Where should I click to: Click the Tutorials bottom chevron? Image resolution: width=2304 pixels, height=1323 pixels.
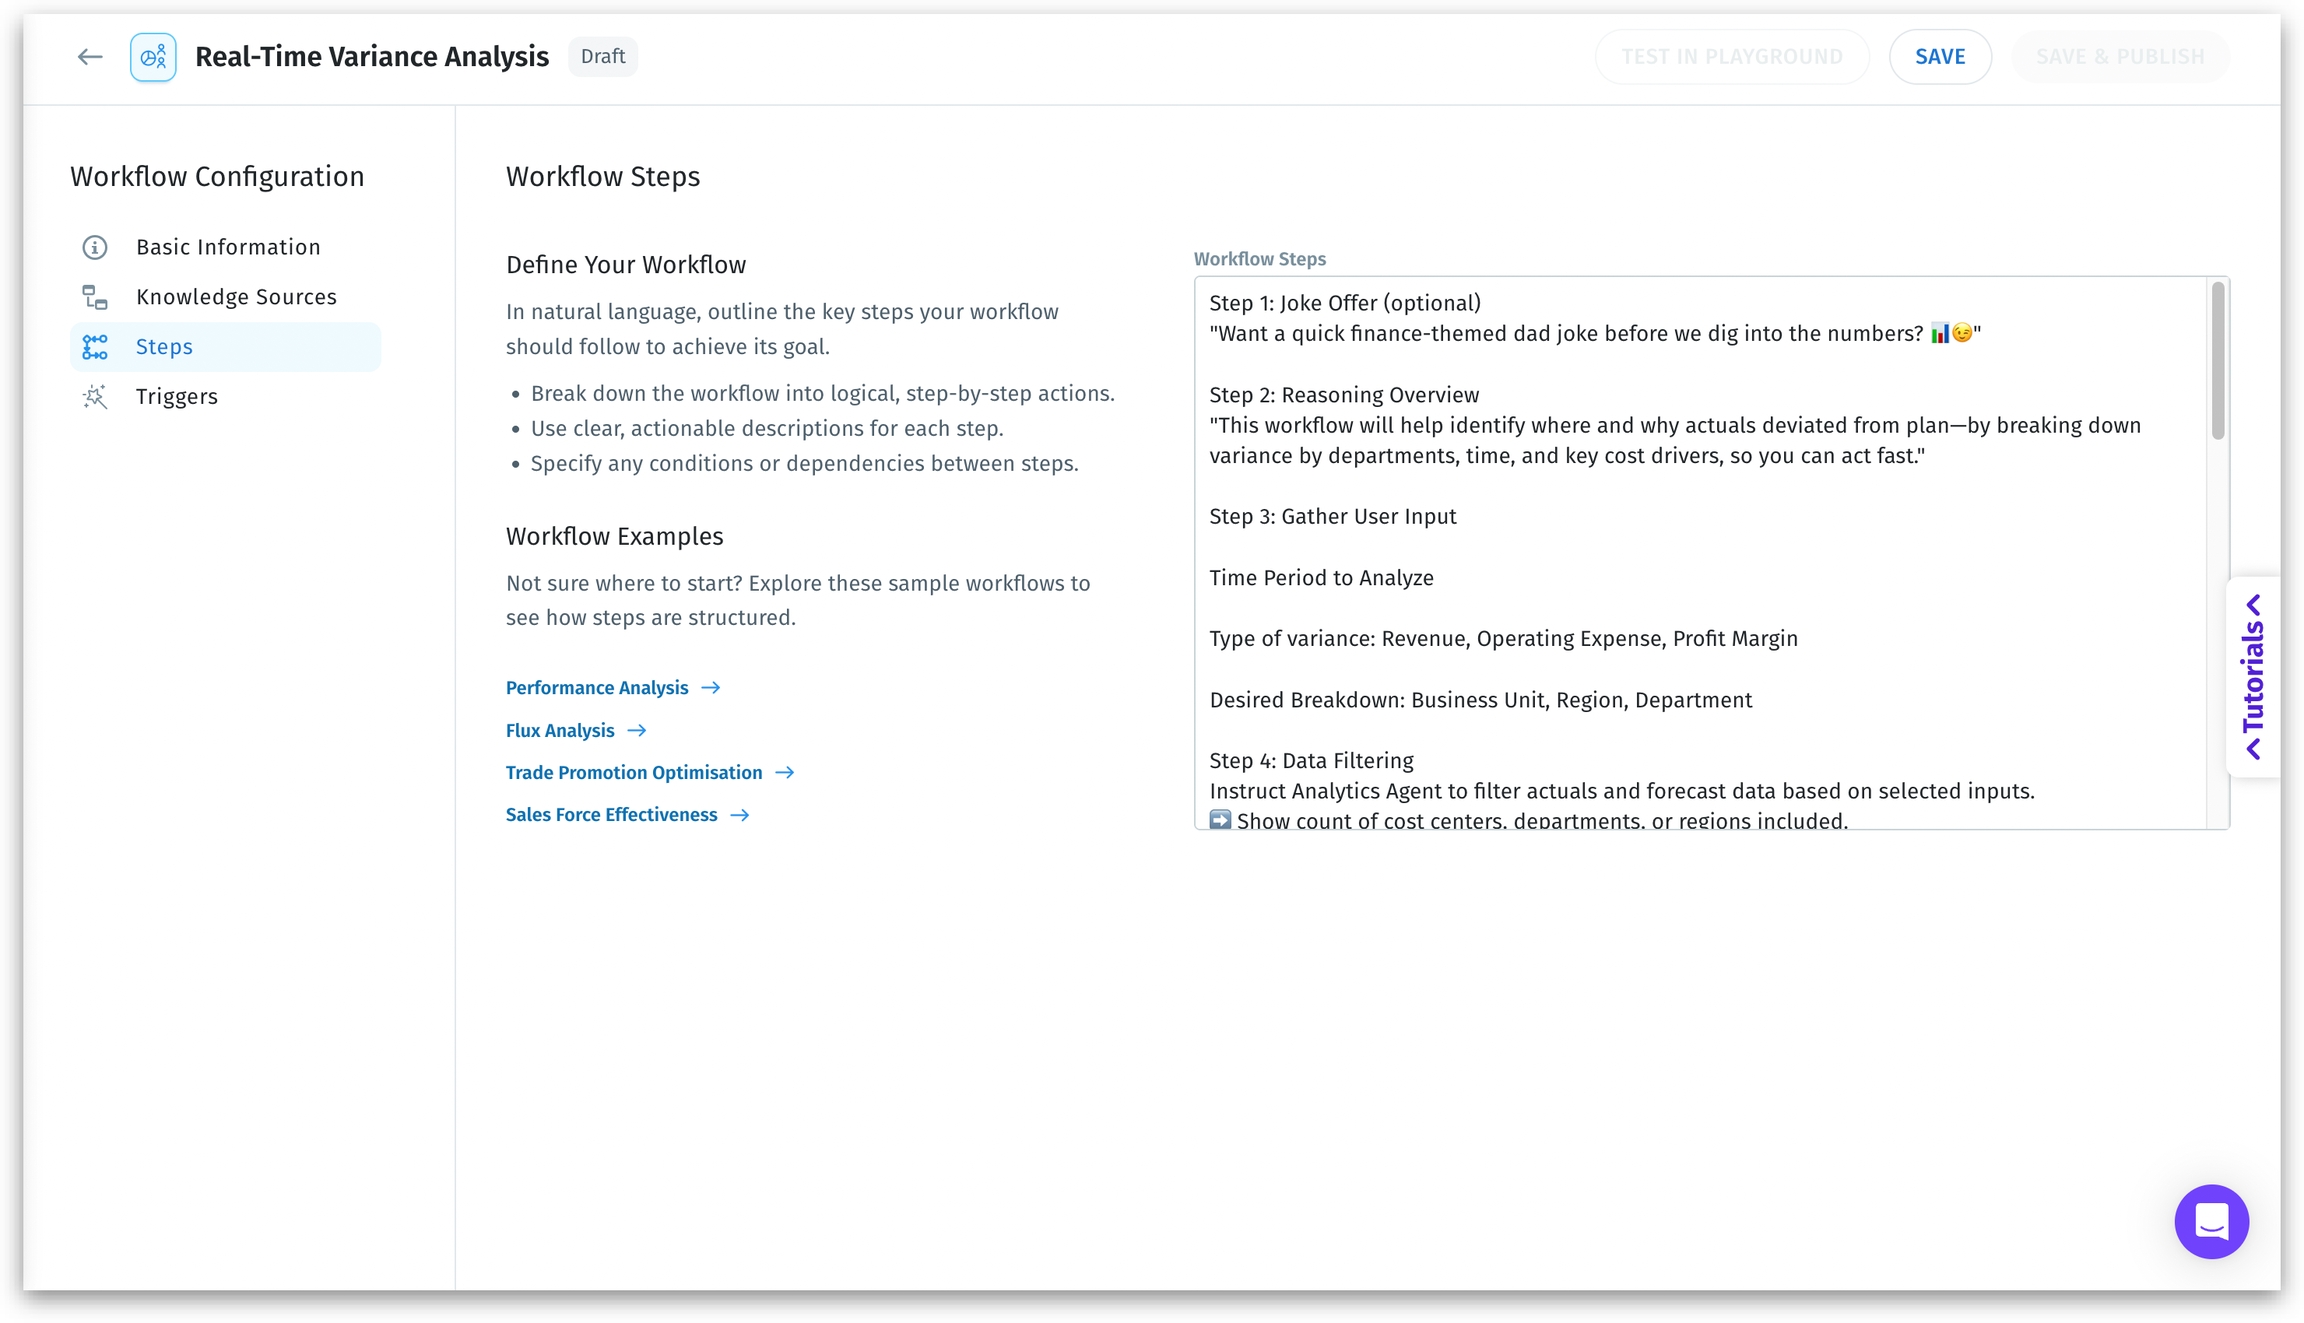coord(2253,749)
